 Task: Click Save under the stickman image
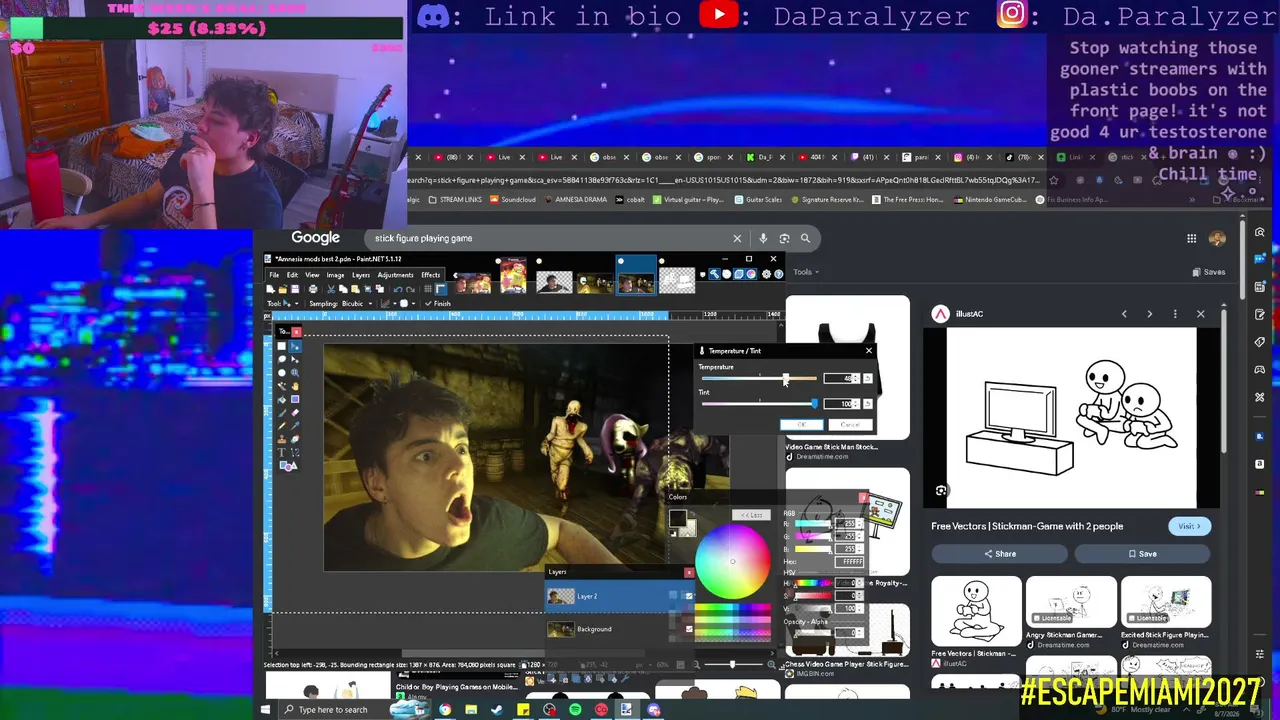pyautogui.click(x=1142, y=554)
